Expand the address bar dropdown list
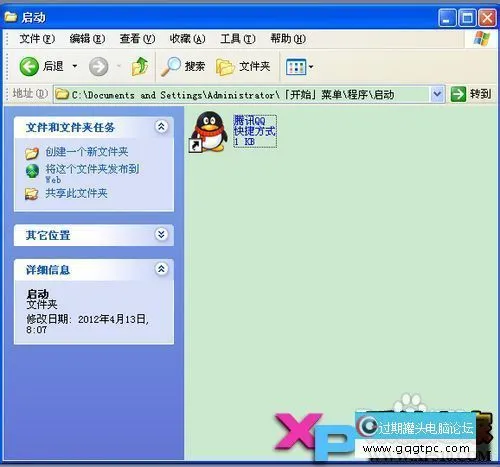This screenshot has height=467, width=500. (437, 95)
